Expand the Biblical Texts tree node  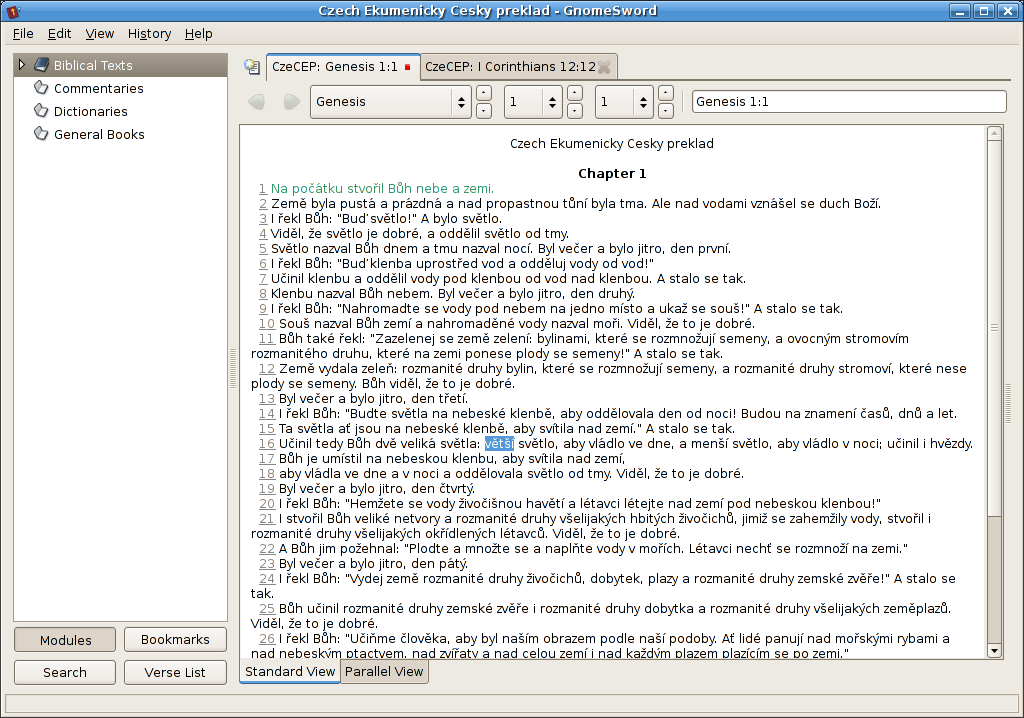(x=22, y=65)
